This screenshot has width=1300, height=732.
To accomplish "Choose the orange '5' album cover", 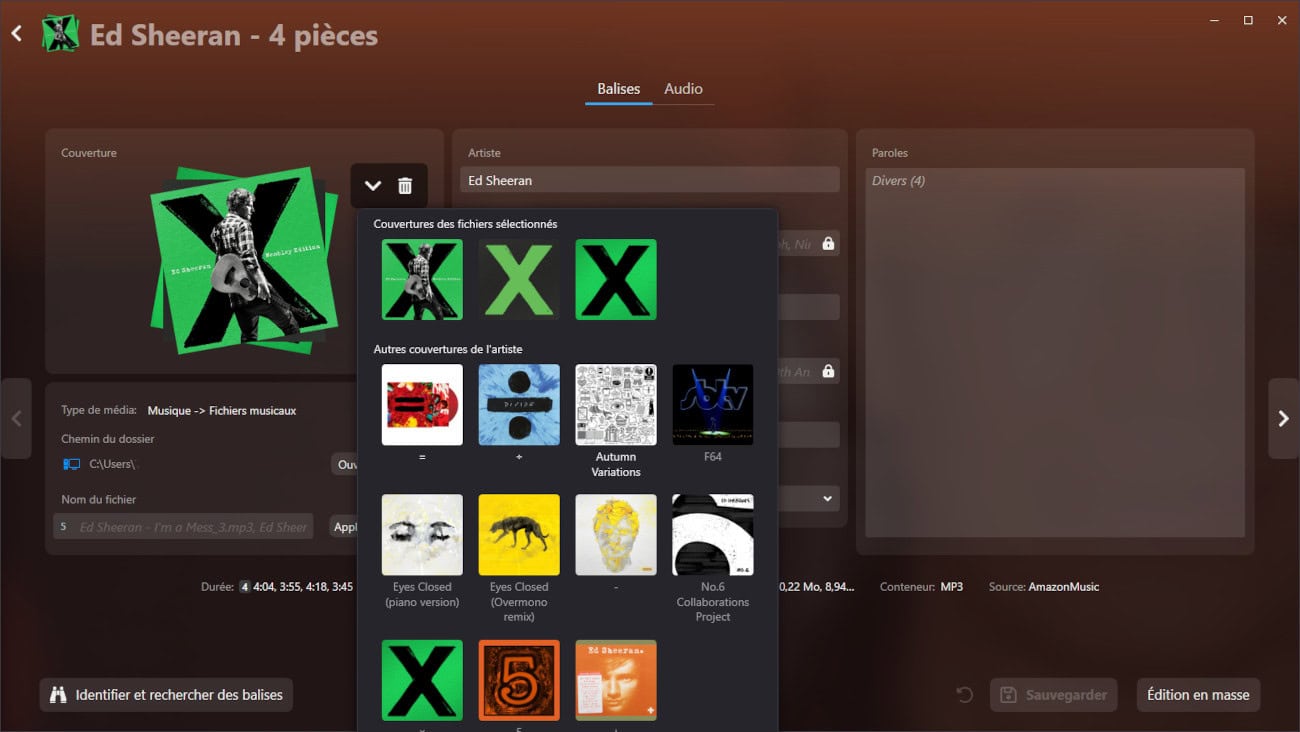I will (519, 680).
